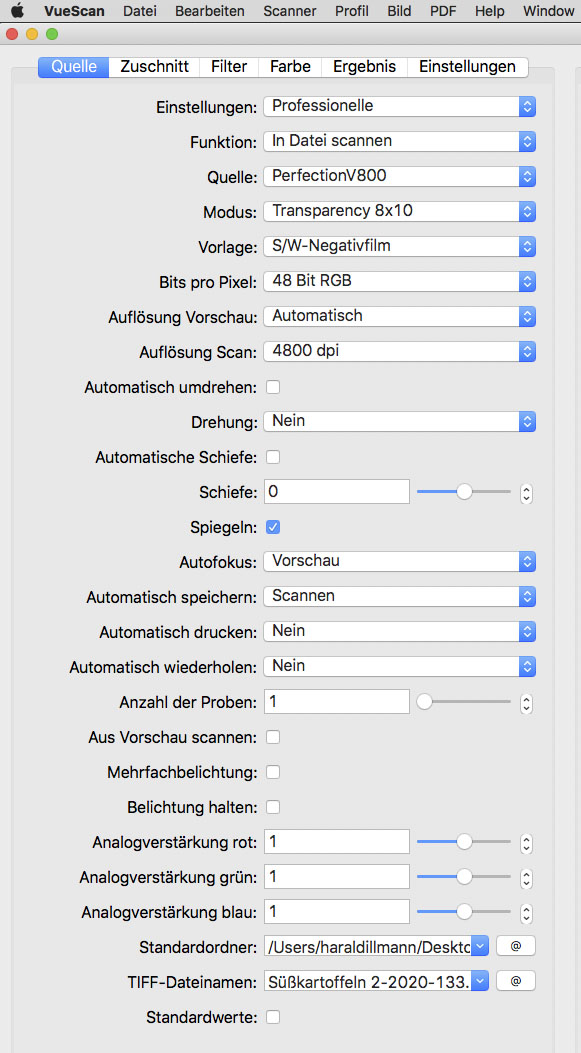This screenshot has height=1053, width=581.
Task: Switch to the Farbe tab
Action: click(290, 67)
